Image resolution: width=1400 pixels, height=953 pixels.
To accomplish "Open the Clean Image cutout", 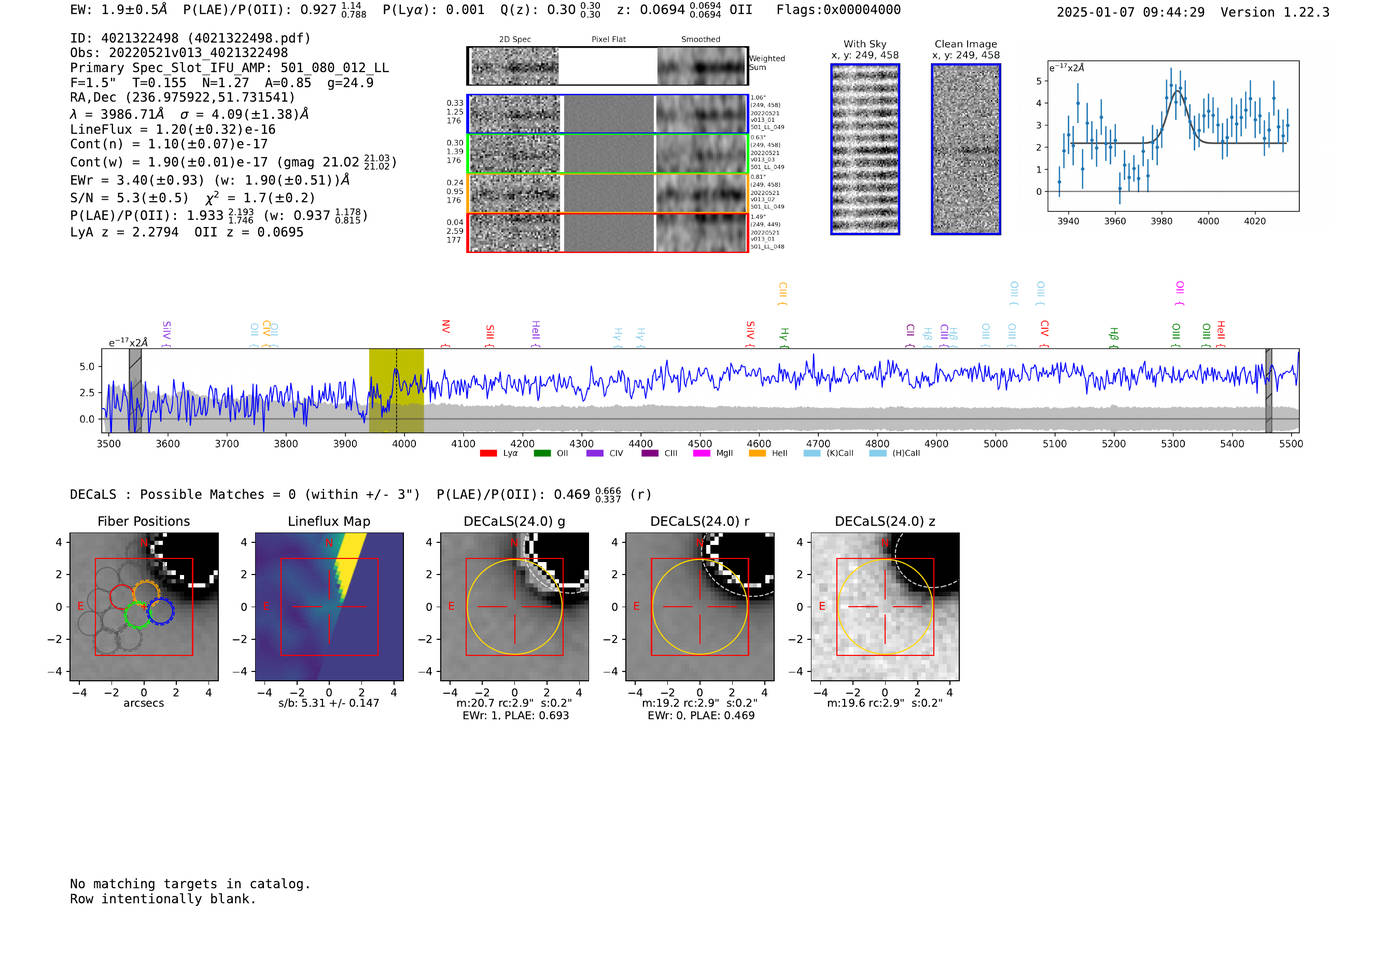I will [x=966, y=149].
